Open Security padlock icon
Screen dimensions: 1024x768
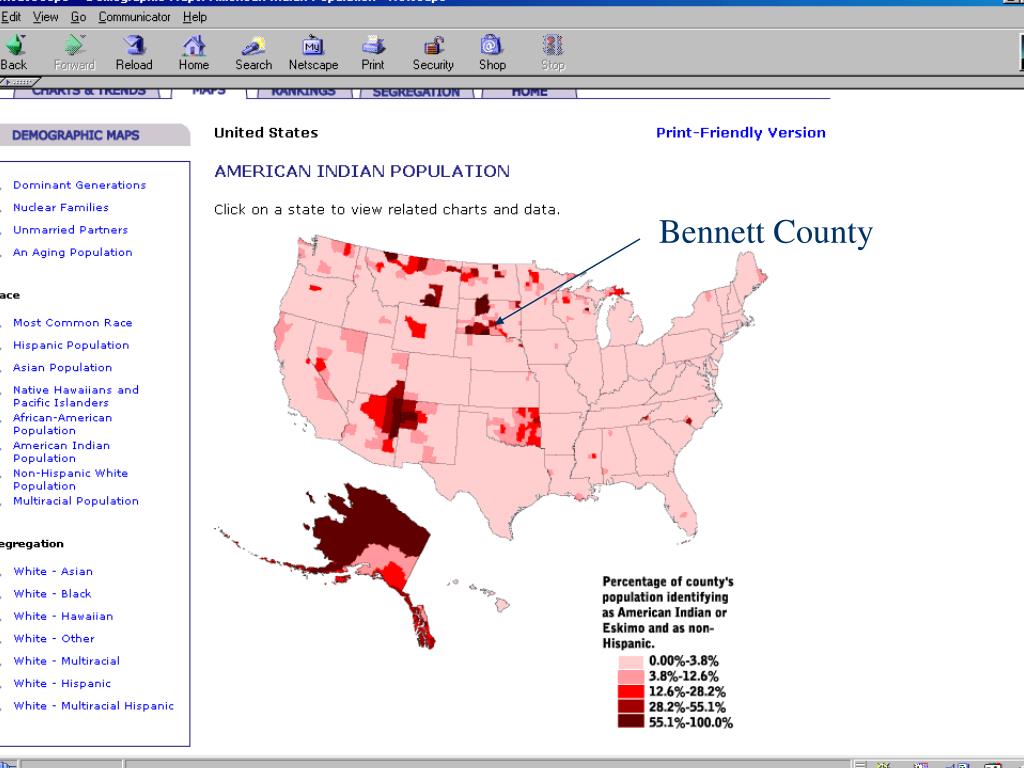433,45
